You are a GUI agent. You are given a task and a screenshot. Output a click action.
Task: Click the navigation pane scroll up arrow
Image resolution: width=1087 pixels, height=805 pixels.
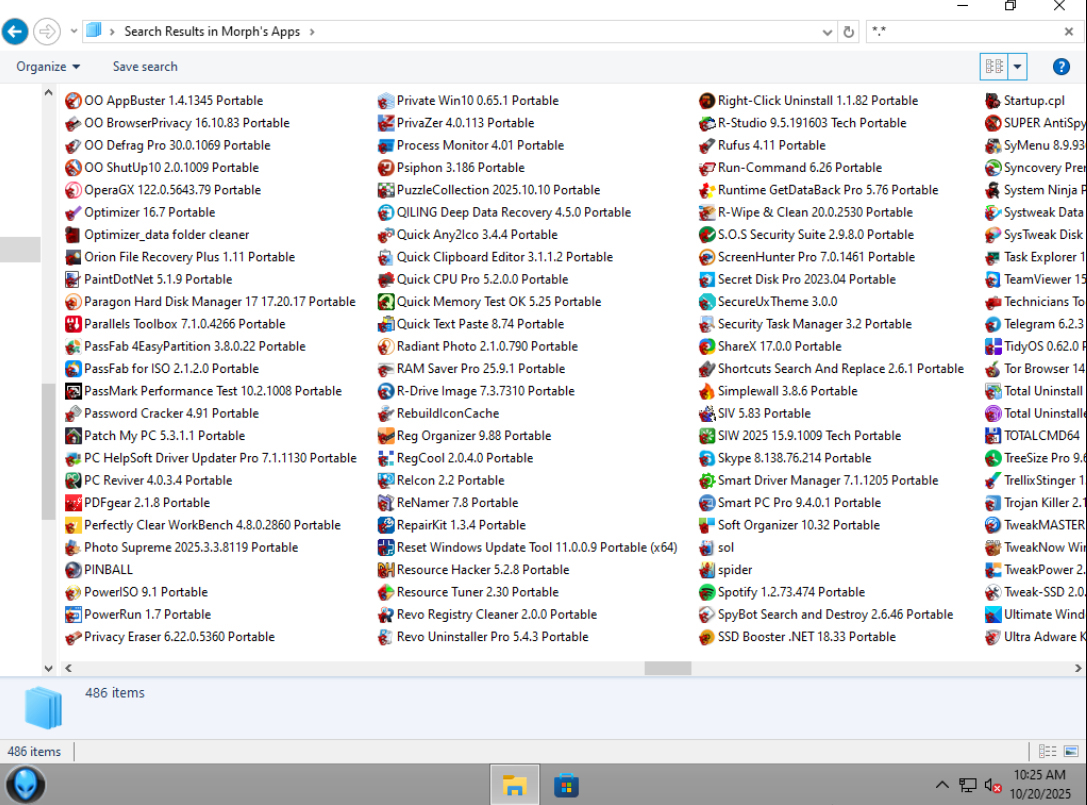pos(49,92)
